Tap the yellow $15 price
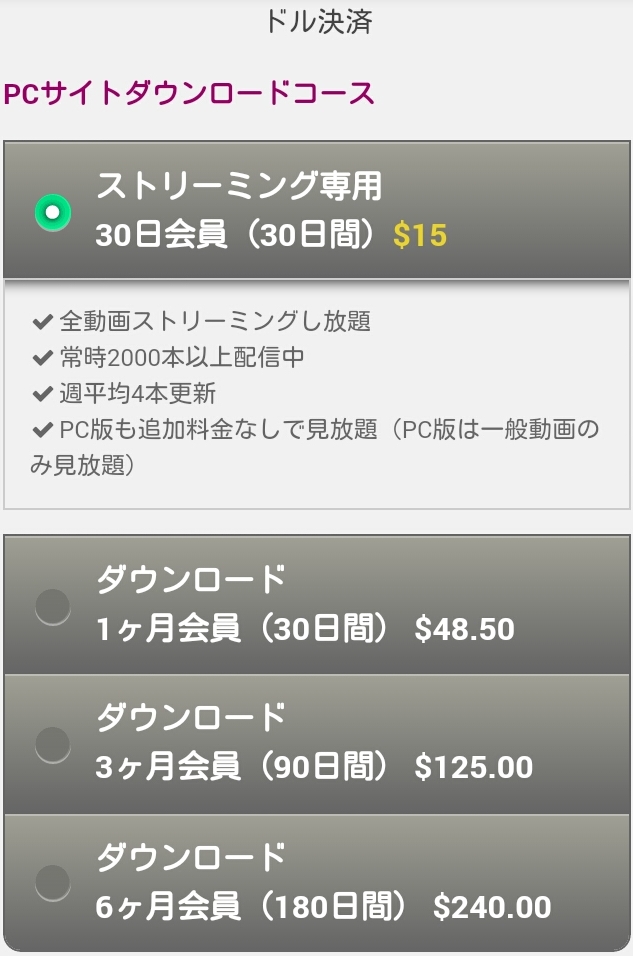 click(420, 236)
